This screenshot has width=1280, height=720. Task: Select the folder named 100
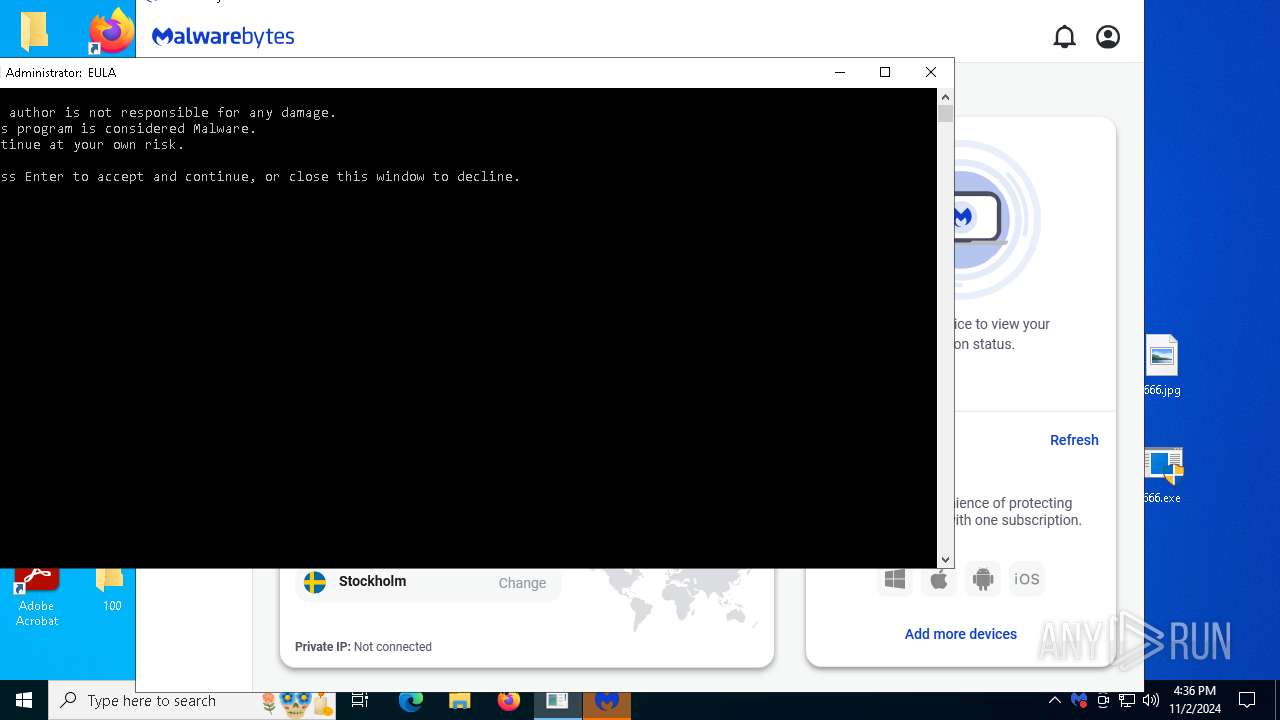(x=110, y=590)
